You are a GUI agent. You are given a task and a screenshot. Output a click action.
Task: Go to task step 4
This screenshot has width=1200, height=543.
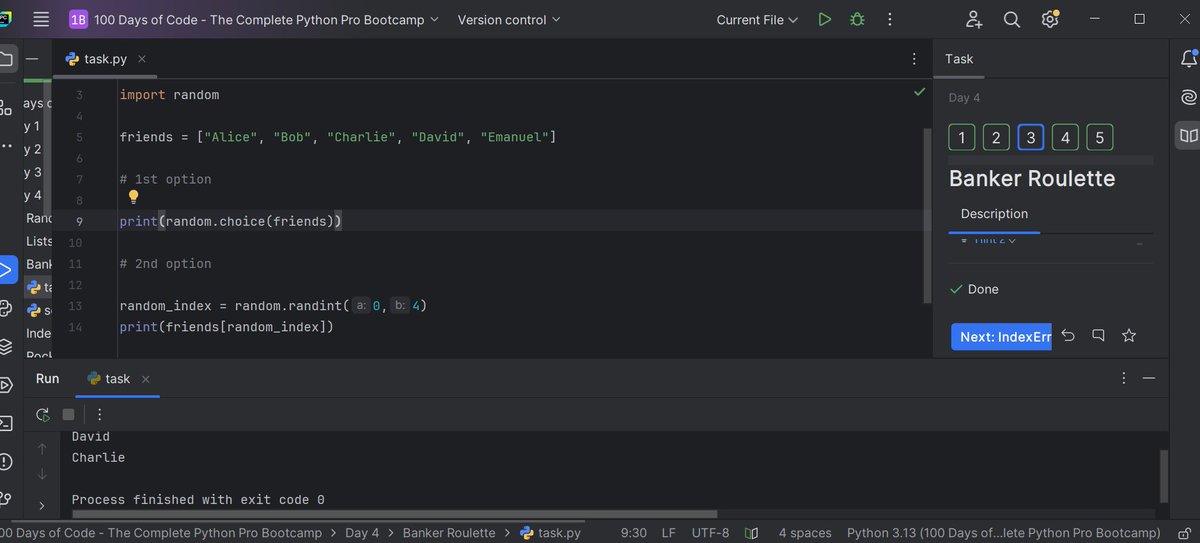tap(1065, 138)
